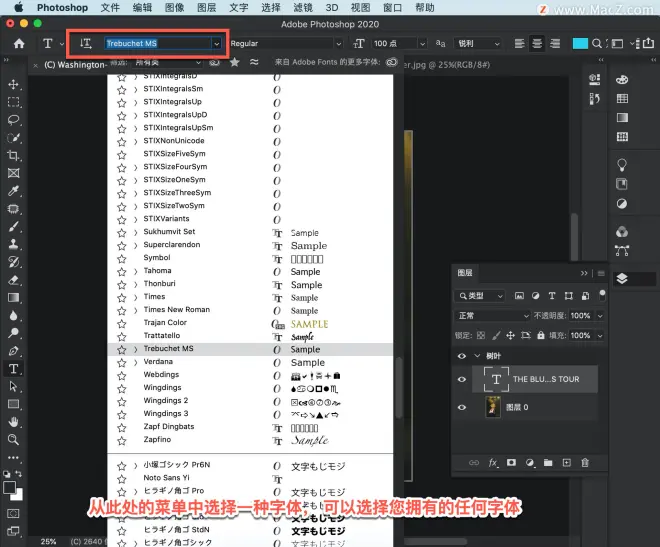Select the Frame tool

coord(13,173)
